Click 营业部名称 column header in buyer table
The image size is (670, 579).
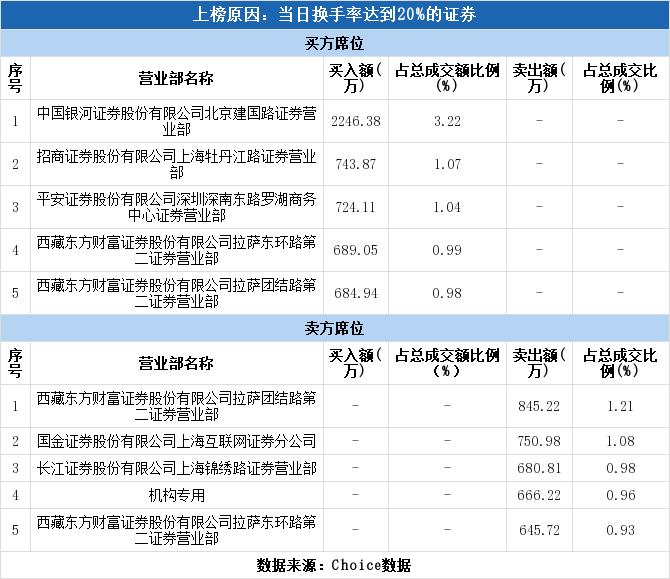176,78
